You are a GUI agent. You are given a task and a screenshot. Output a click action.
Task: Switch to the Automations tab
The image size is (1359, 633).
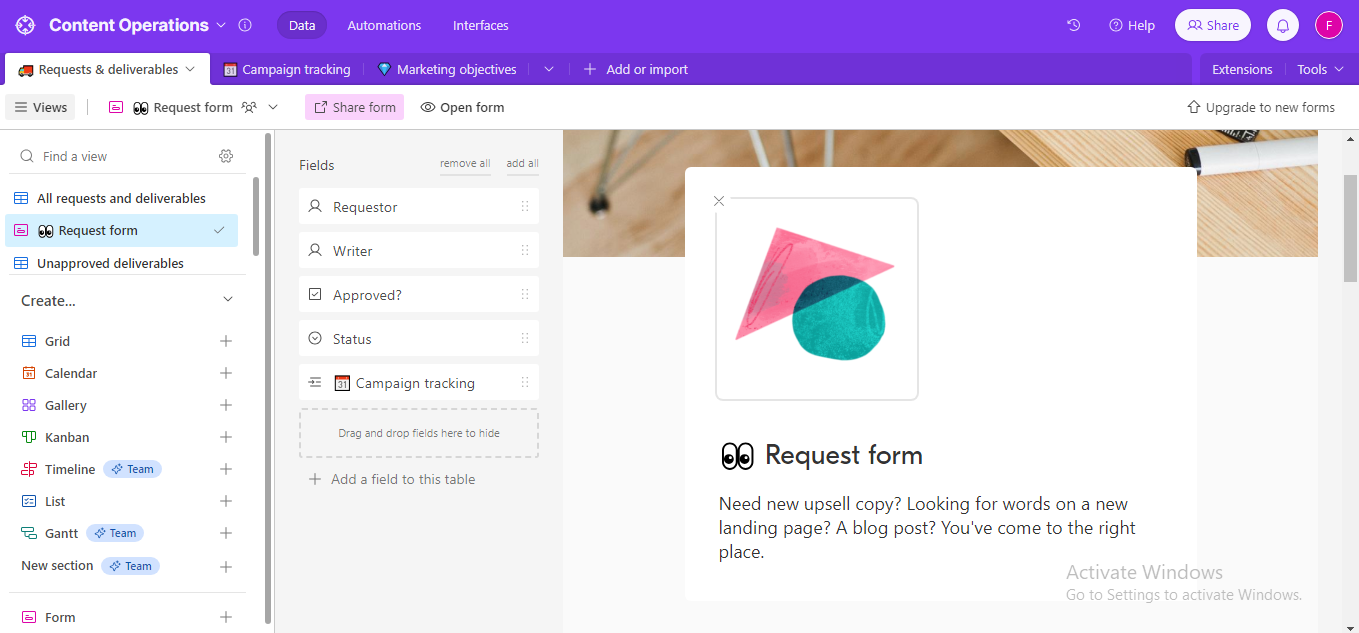pyautogui.click(x=384, y=25)
